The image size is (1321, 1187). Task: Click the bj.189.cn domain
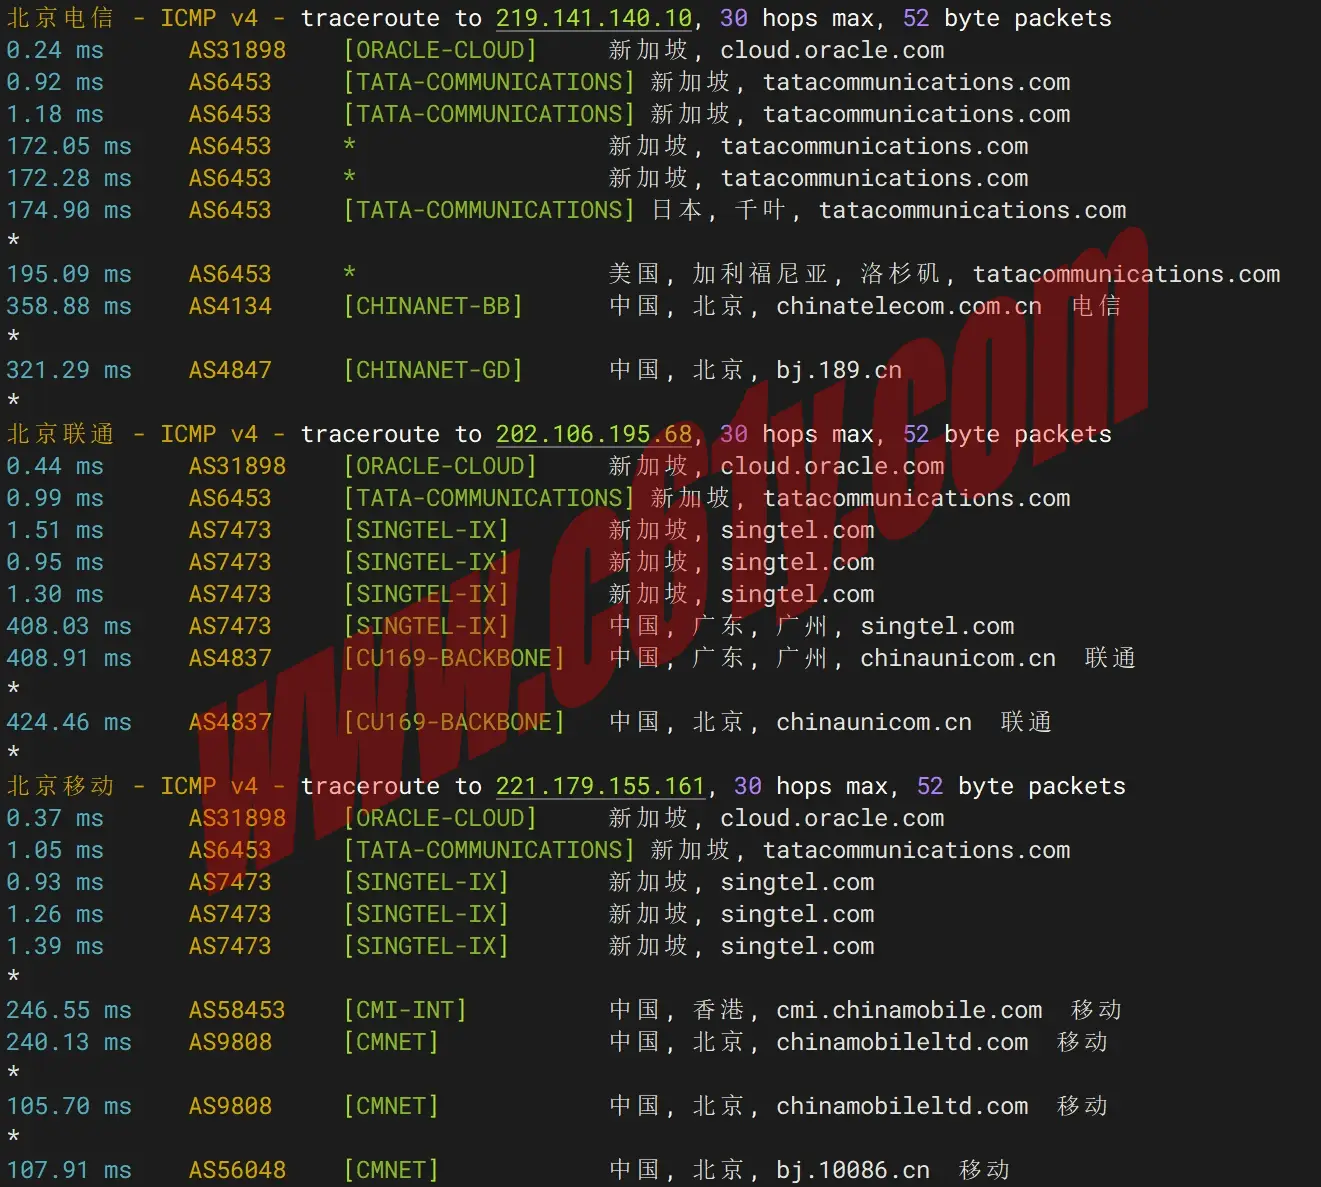[839, 370]
